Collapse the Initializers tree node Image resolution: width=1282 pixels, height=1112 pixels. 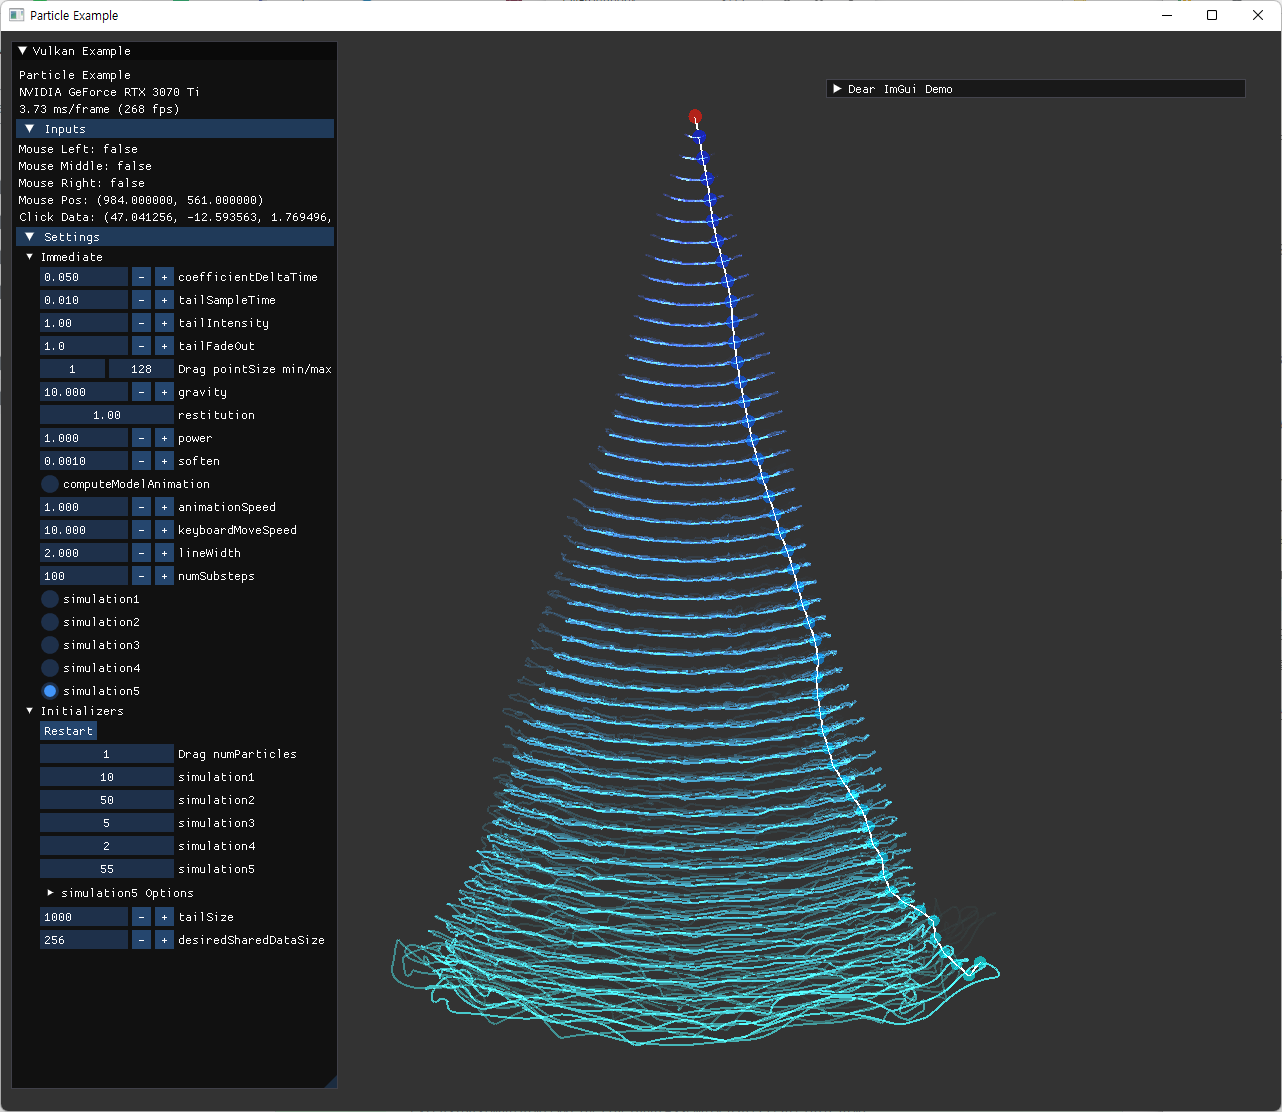(30, 711)
